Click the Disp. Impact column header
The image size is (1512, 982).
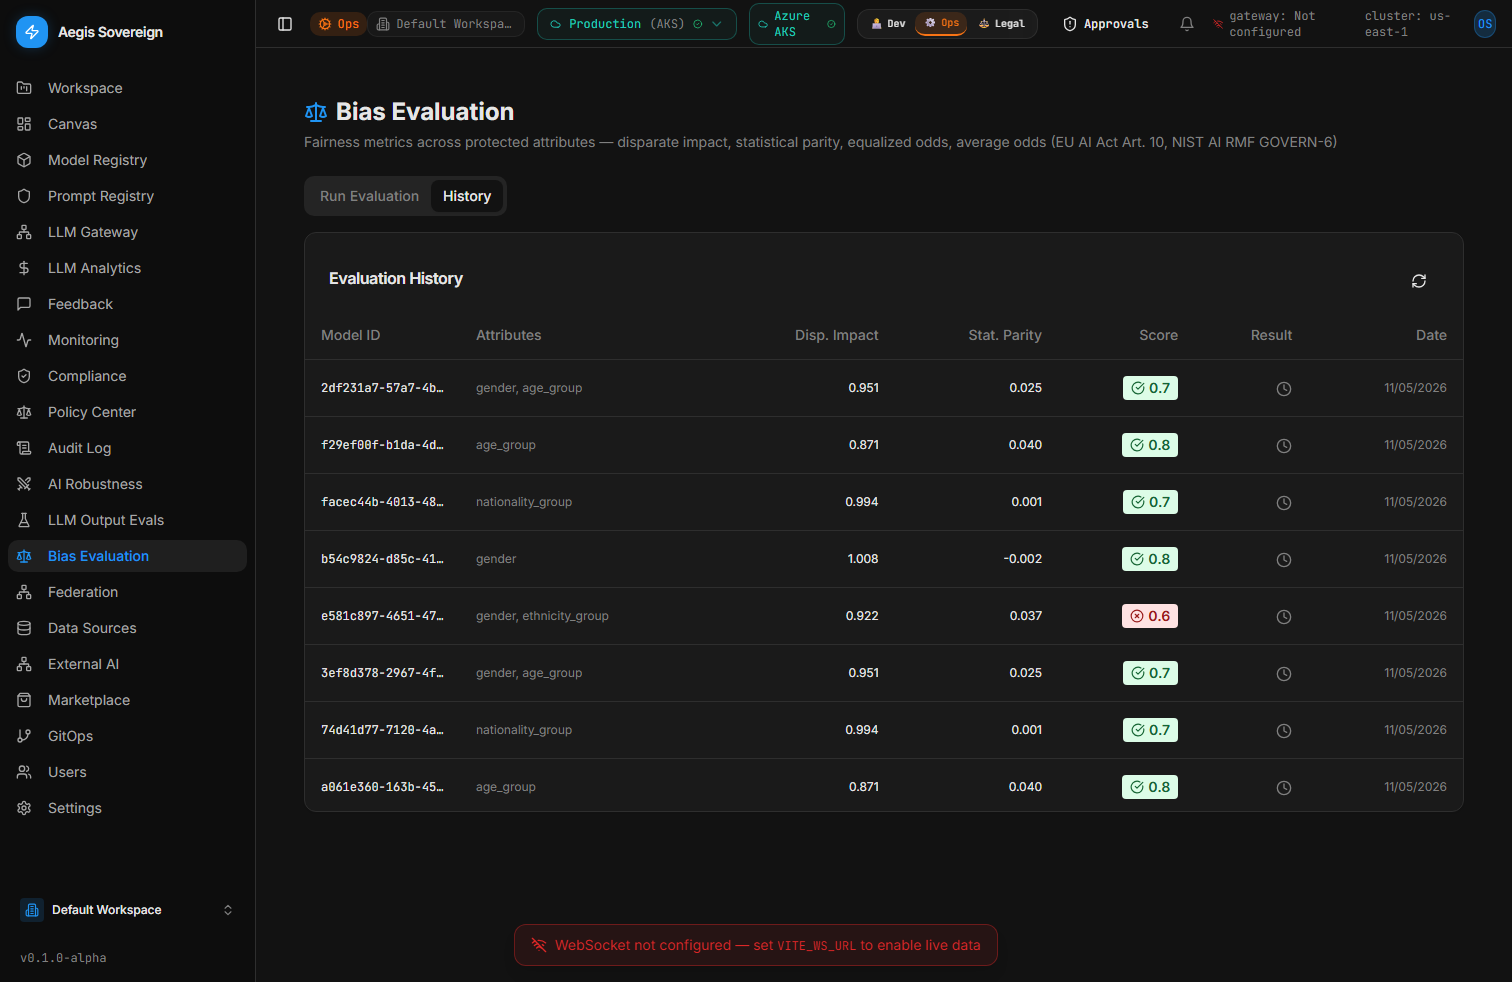click(836, 335)
